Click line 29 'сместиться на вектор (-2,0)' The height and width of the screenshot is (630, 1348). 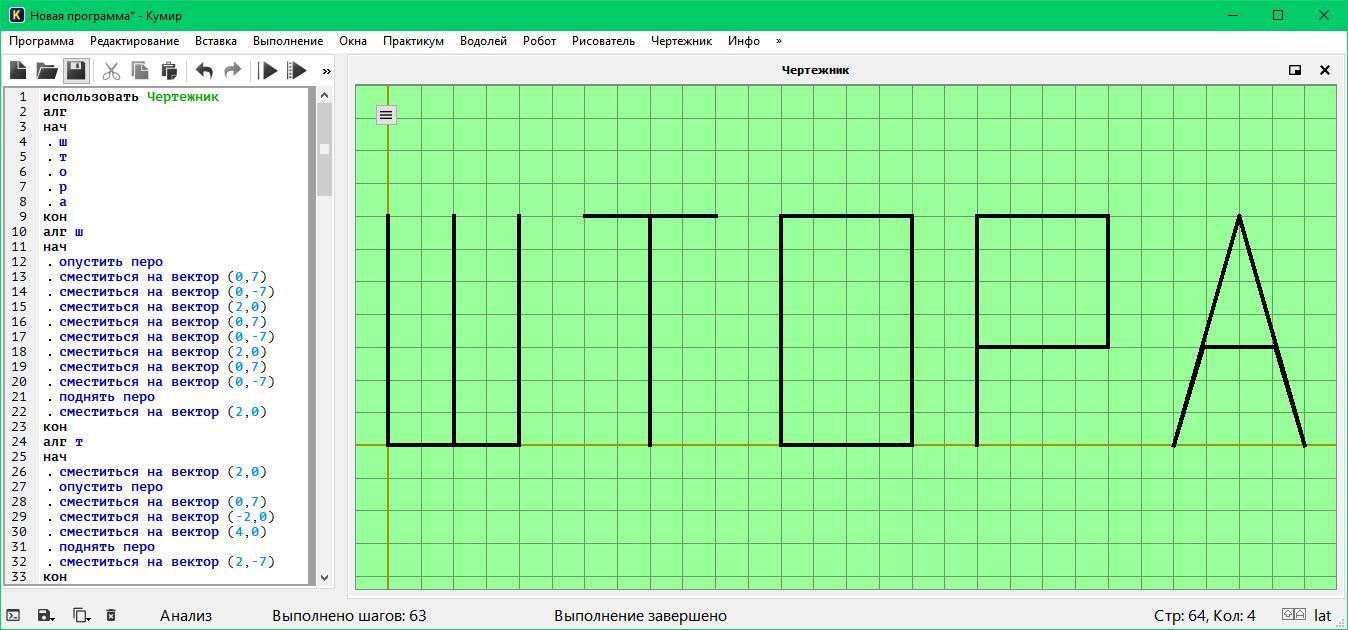click(166, 517)
